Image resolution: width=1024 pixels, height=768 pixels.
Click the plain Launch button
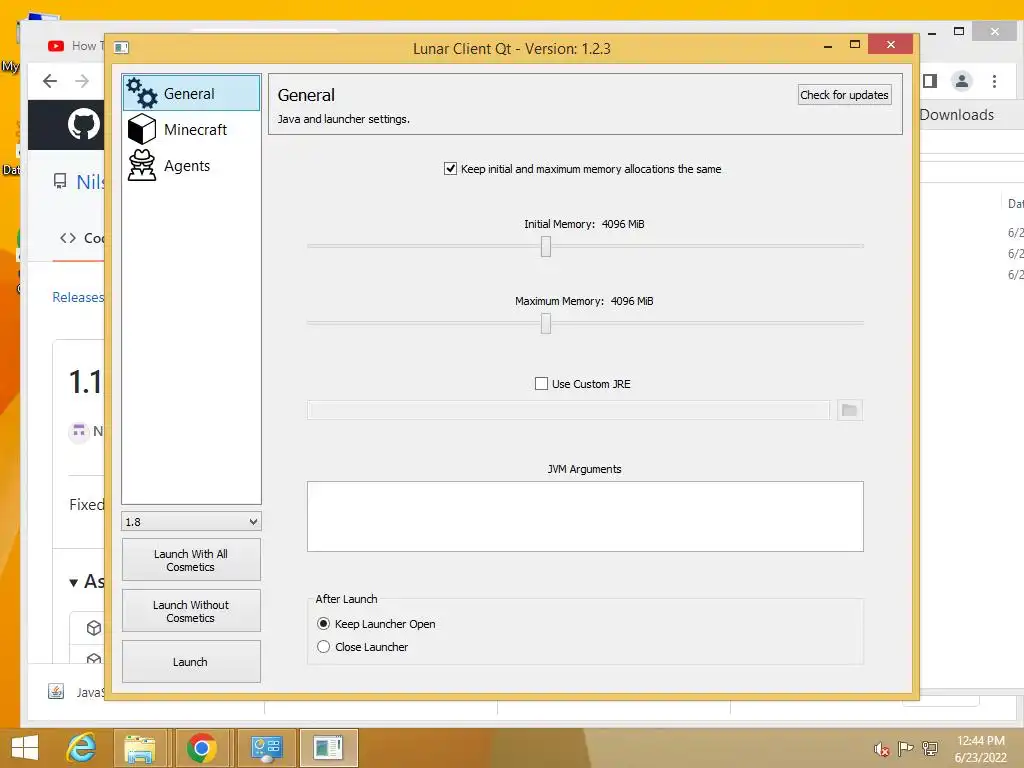(191, 662)
